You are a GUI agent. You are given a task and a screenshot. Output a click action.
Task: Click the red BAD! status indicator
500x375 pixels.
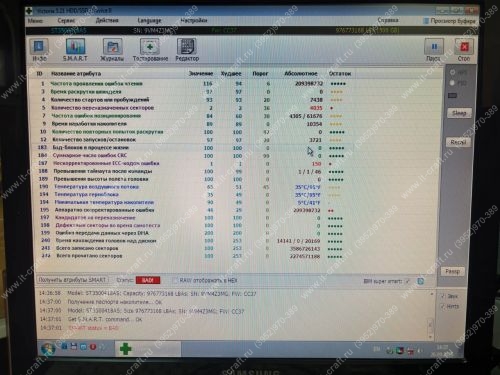pyautogui.click(x=148, y=280)
